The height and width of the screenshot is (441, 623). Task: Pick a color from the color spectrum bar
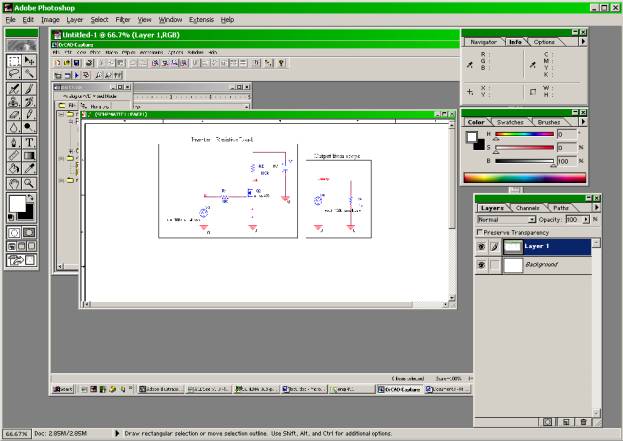(520, 177)
